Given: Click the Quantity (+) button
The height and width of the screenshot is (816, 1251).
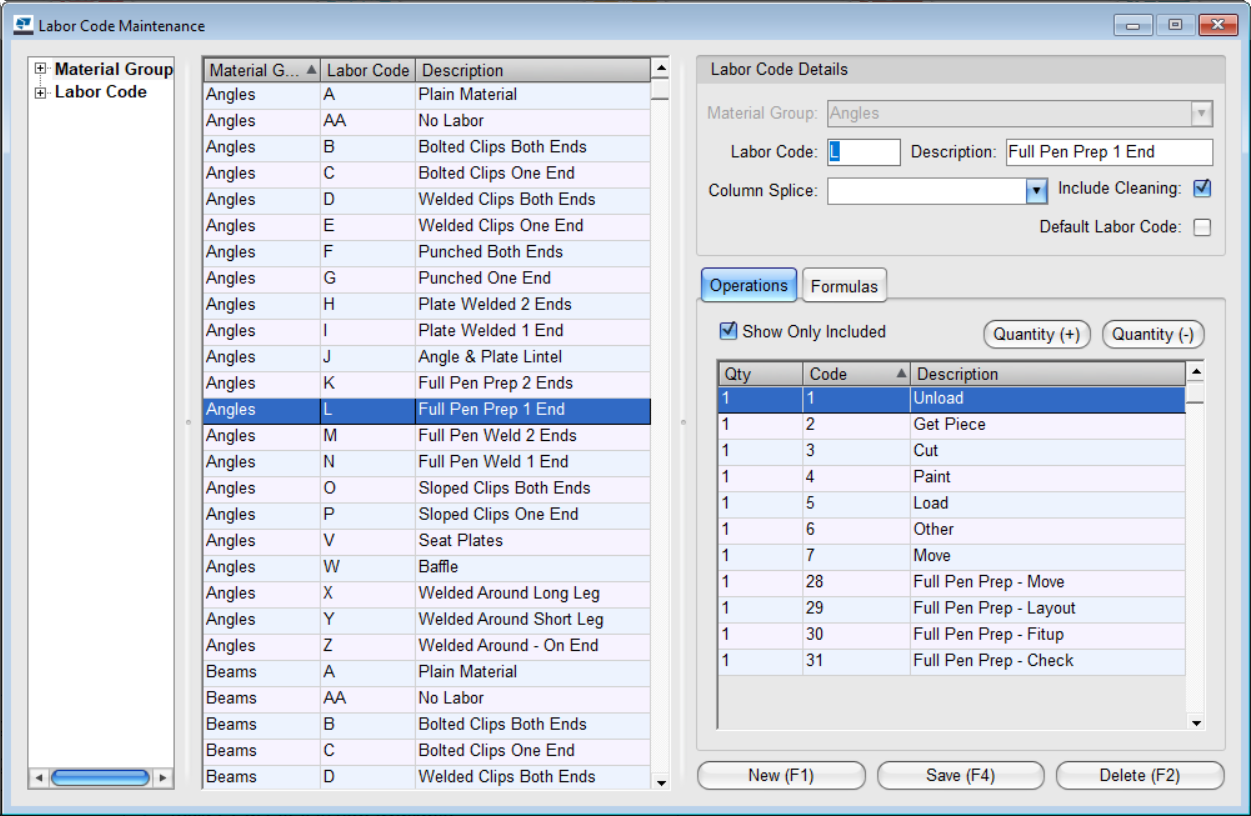Looking at the screenshot, I should click(x=1036, y=334).
